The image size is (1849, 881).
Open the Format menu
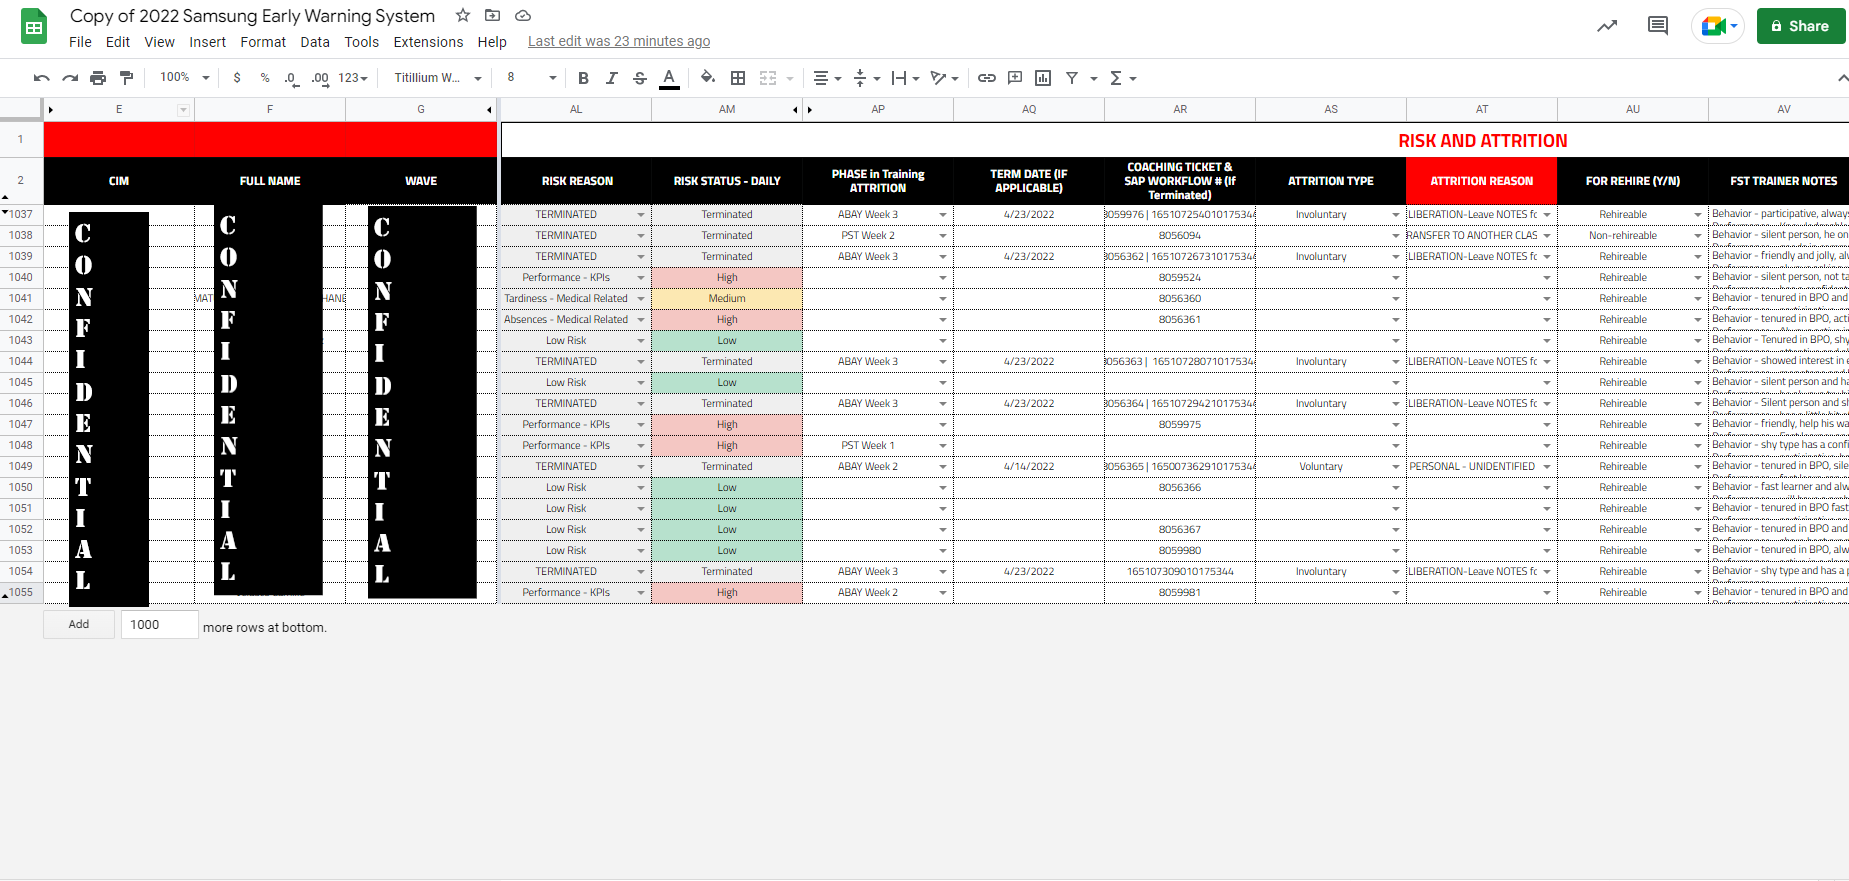263,42
